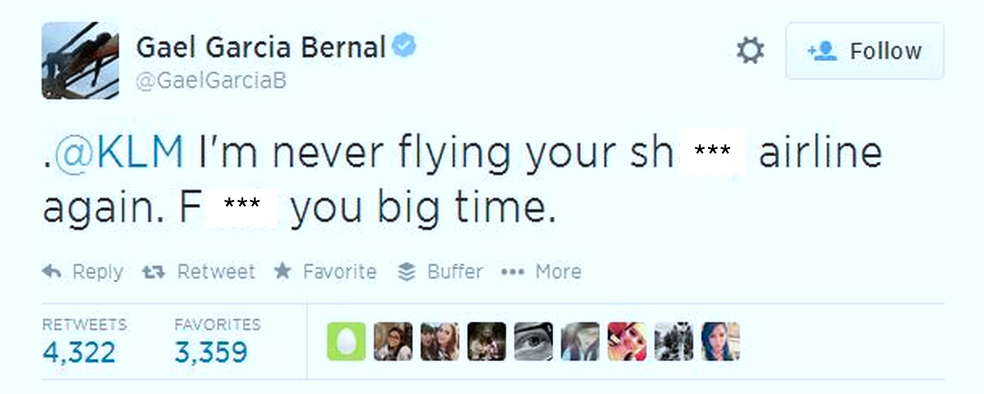The image size is (984, 394).
Task: Click the Follow button
Action: (865, 51)
